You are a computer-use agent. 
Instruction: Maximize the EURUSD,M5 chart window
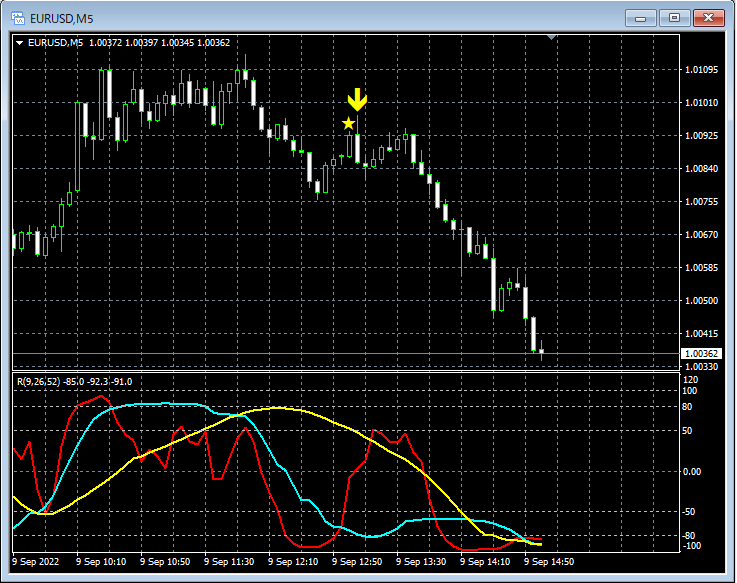(x=674, y=18)
